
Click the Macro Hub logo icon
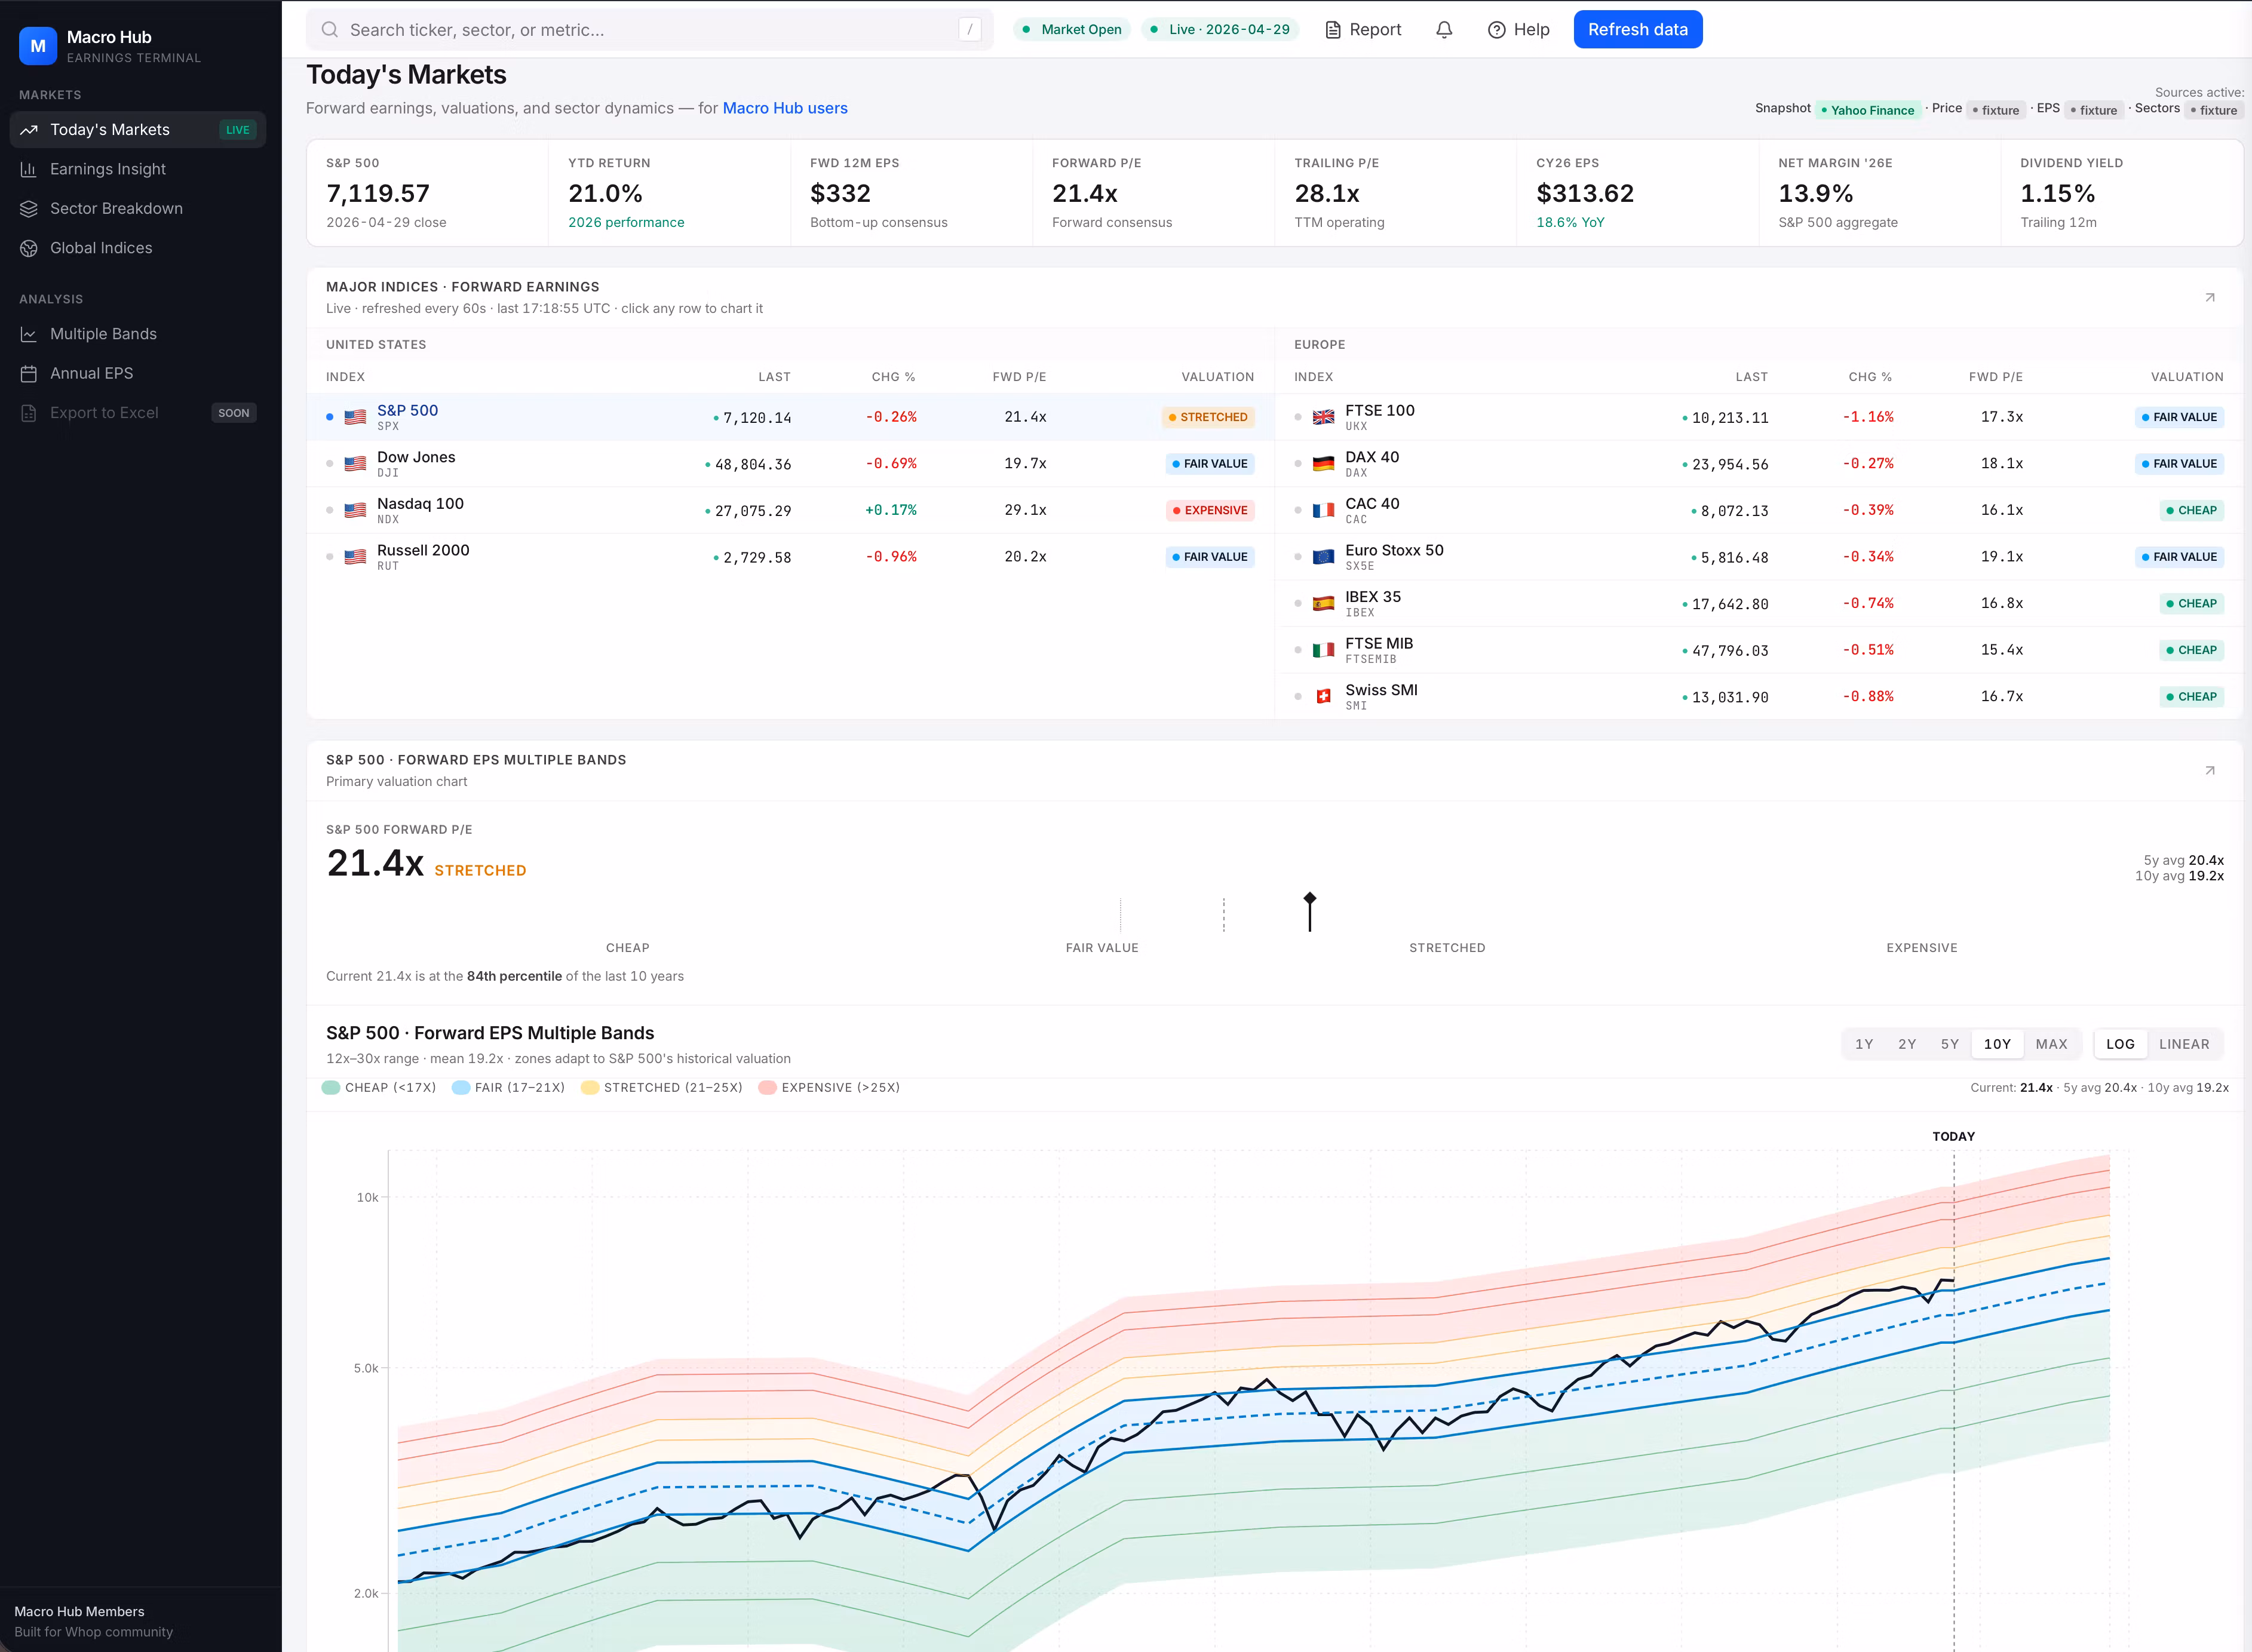click(x=38, y=46)
